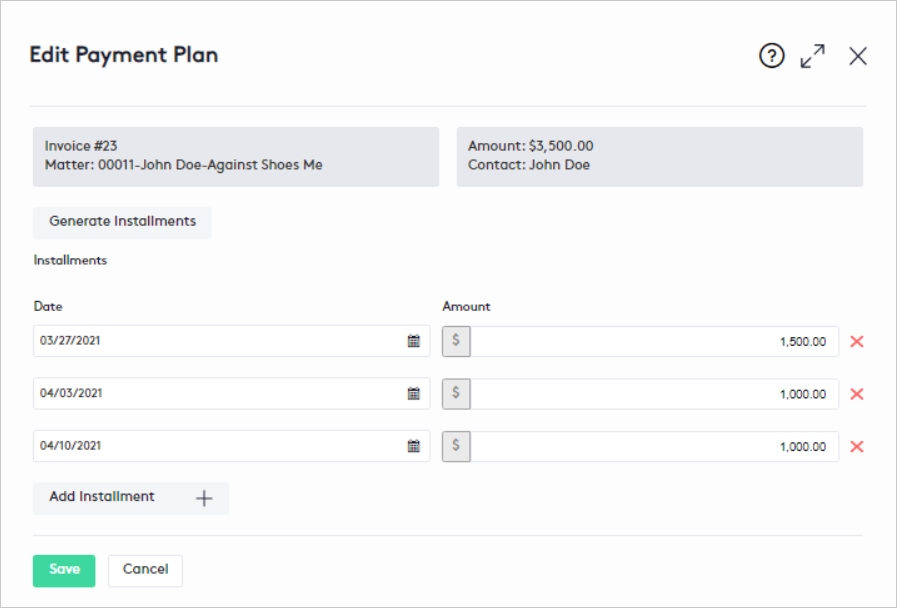Edit the 04/10/2021 date field
Viewport: 897px width, 608px height.
coord(215,447)
